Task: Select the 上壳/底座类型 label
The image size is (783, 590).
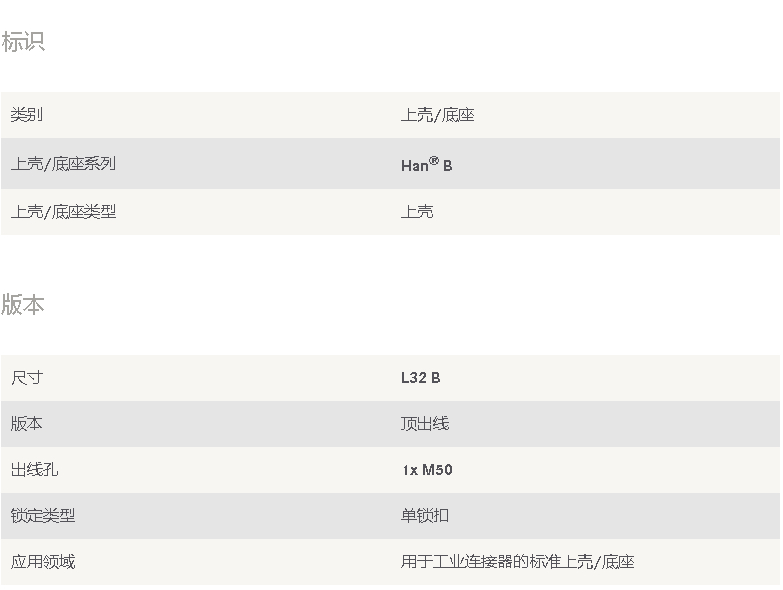Action: [63, 212]
